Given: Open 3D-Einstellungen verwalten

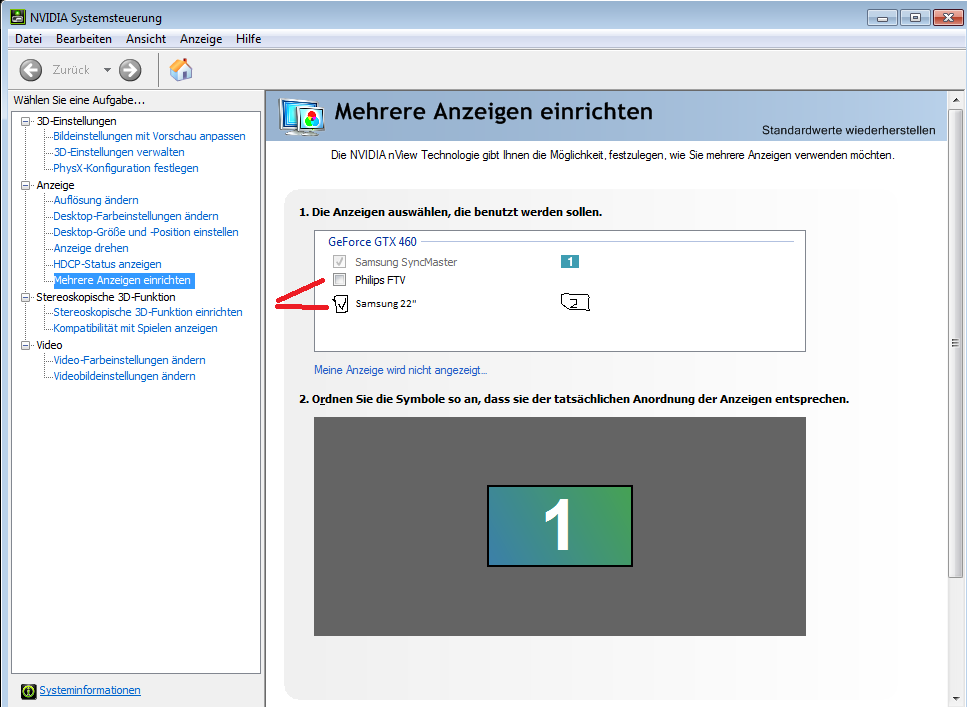Looking at the screenshot, I should 119,152.
